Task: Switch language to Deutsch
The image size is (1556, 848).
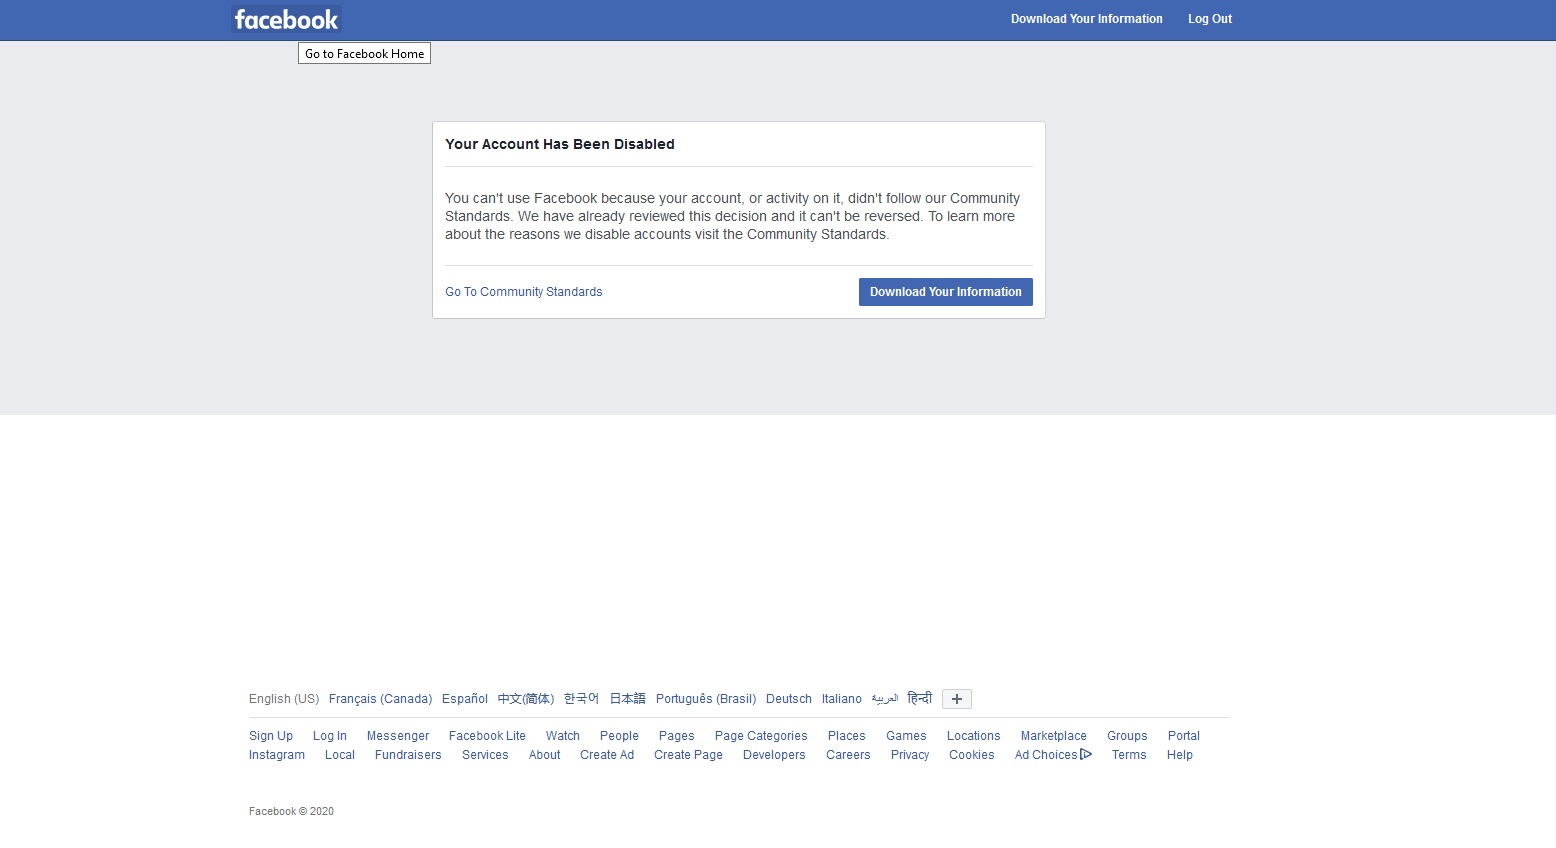Action: point(789,699)
